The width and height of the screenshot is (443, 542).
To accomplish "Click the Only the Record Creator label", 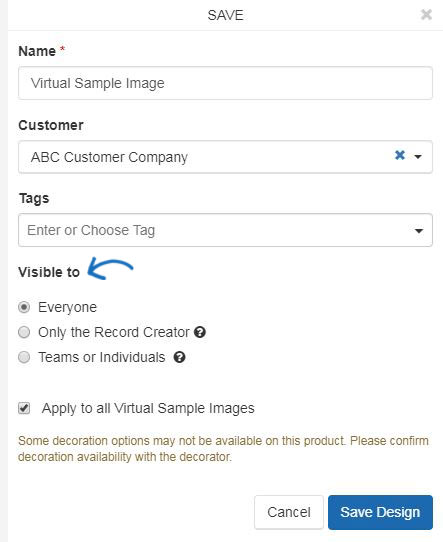I will pos(114,333).
